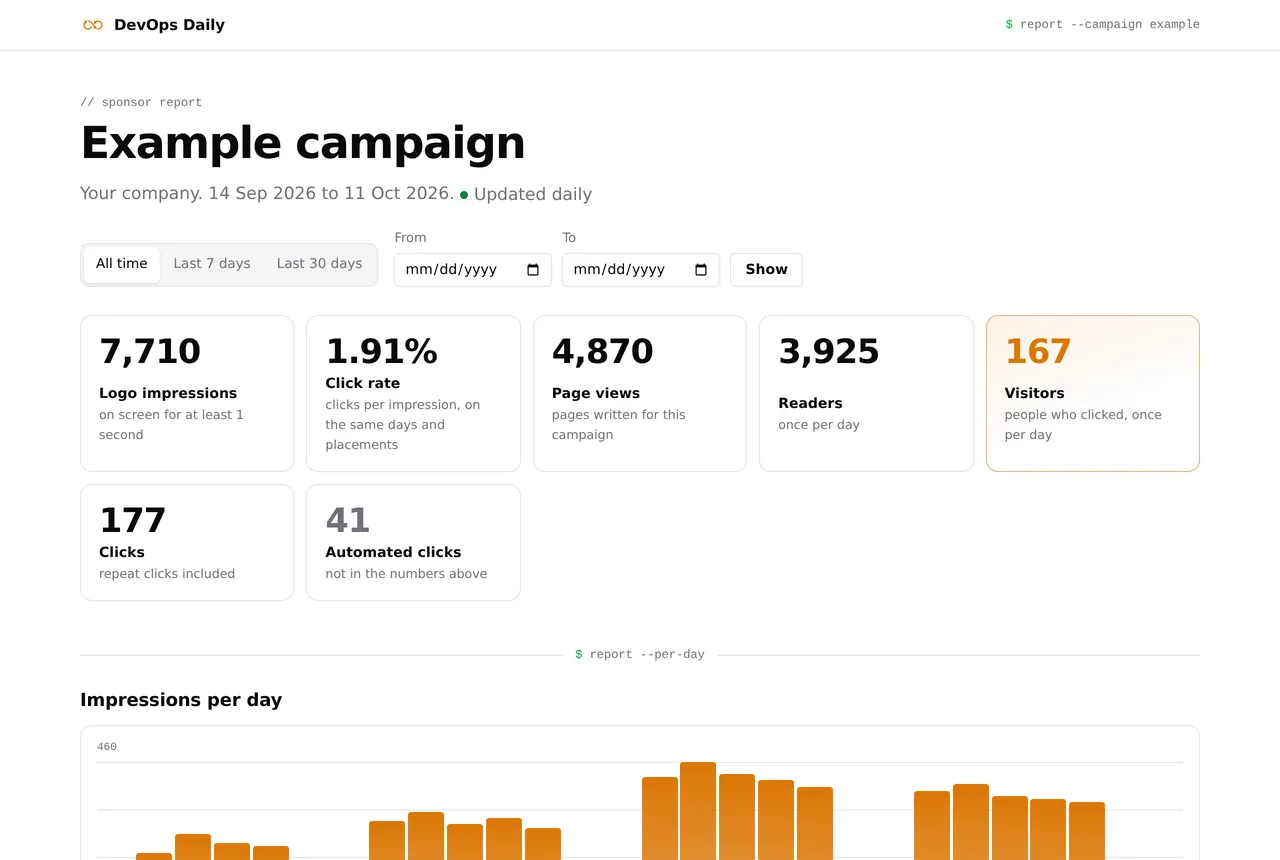
Task: Click the 'Impressions per day' heading
Action: tap(181, 700)
